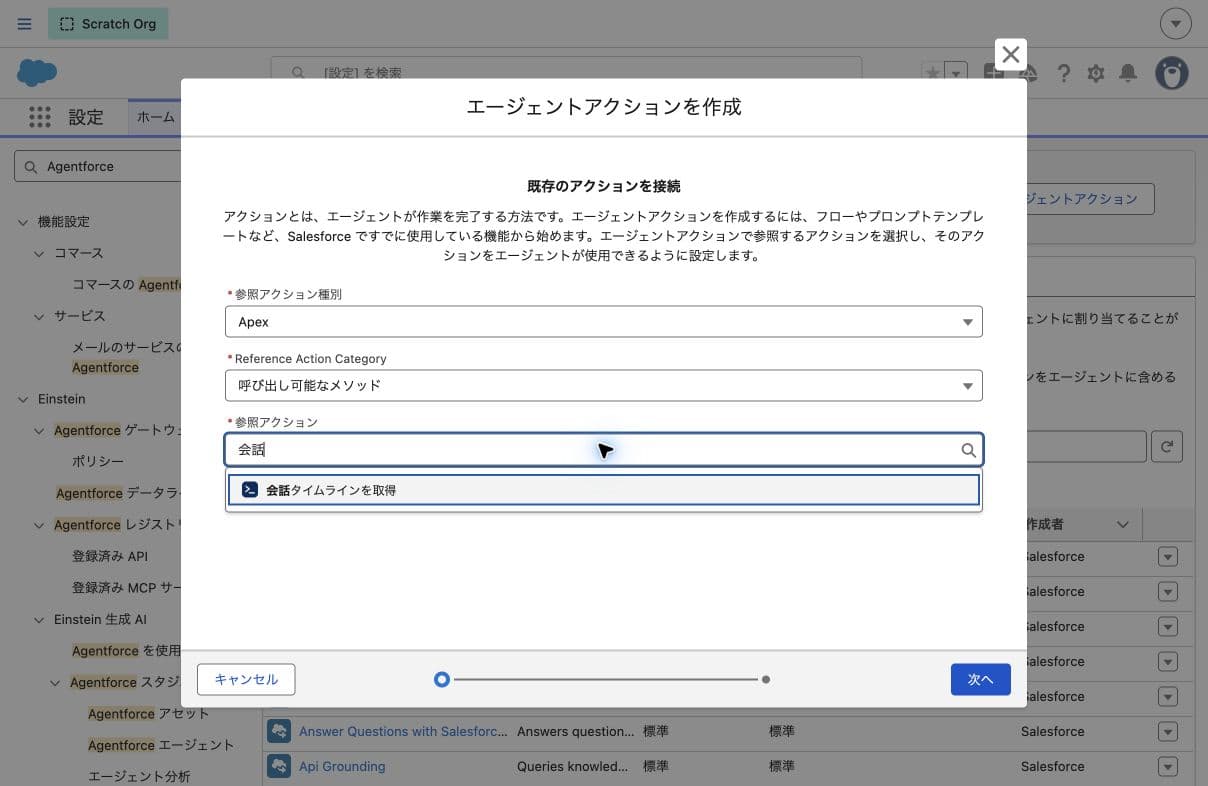Collapse the Agentforce レジストリ node
The image size is (1208, 786).
pyautogui.click(x=39, y=525)
